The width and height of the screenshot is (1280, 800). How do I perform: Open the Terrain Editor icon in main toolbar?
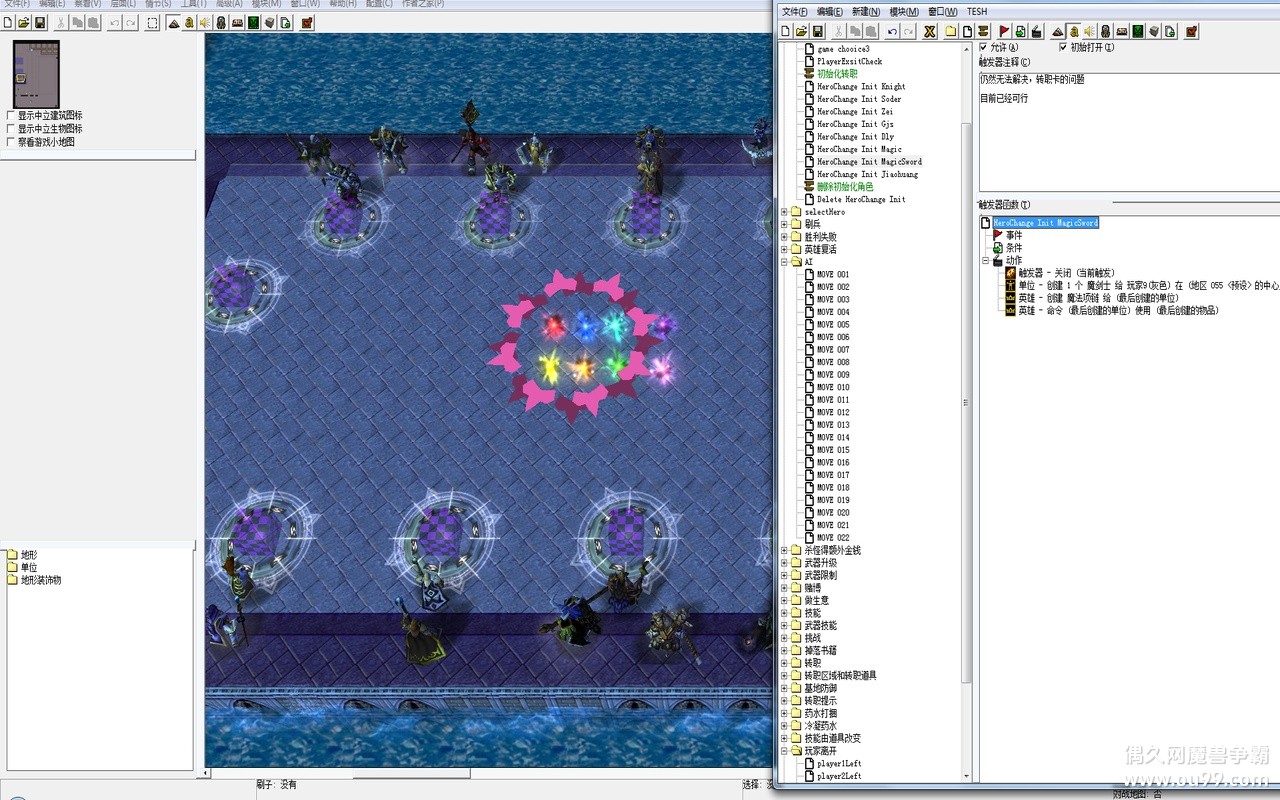click(173, 22)
